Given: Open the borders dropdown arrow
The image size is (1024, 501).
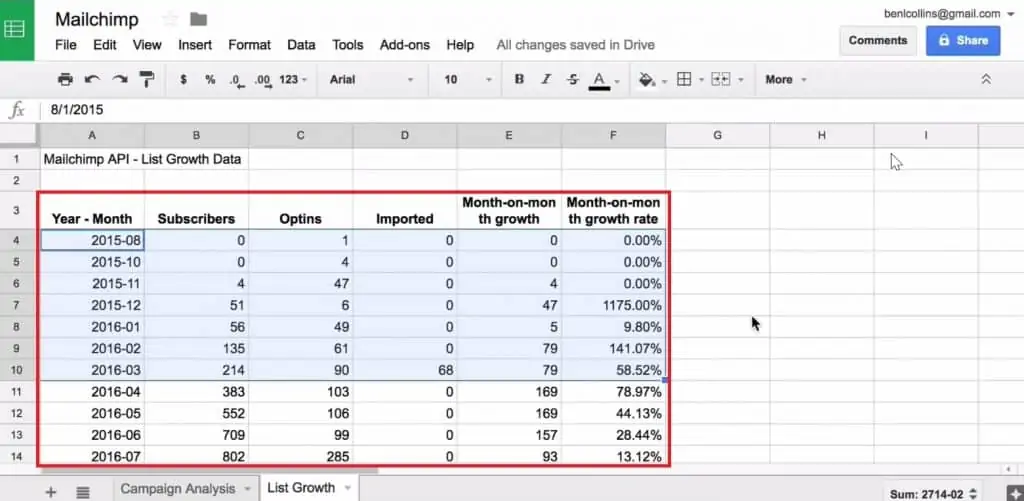Looking at the screenshot, I should (701, 80).
